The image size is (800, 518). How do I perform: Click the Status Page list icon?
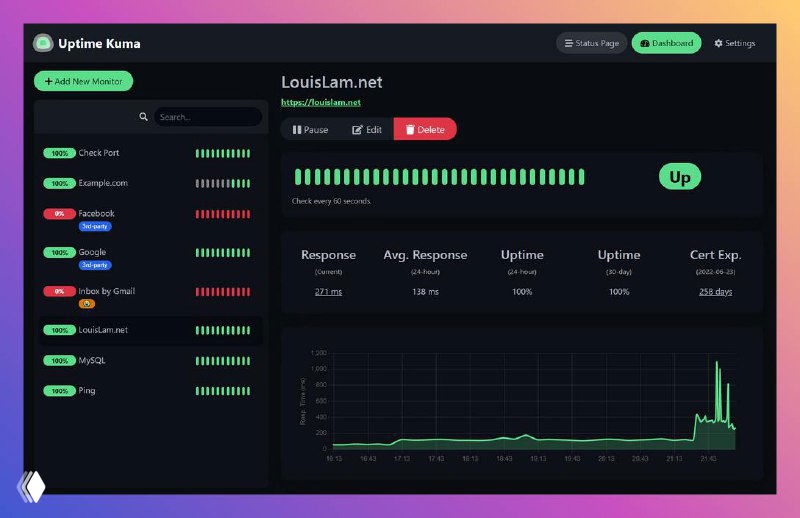568,43
